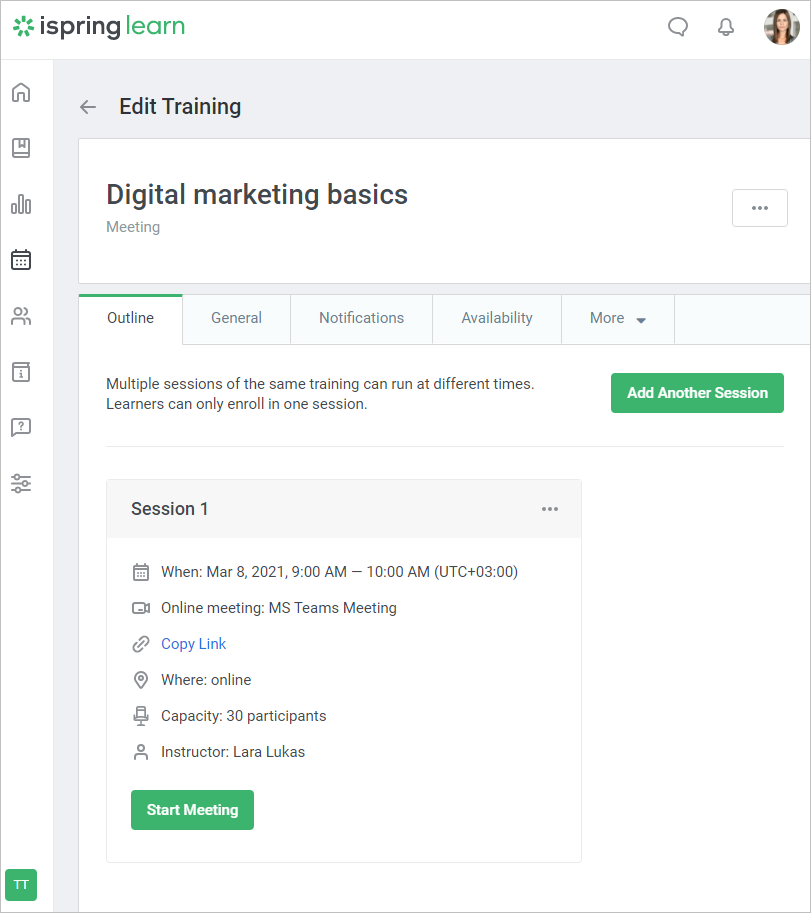Click the user profile avatar photo
The image size is (811, 913).
click(x=781, y=27)
